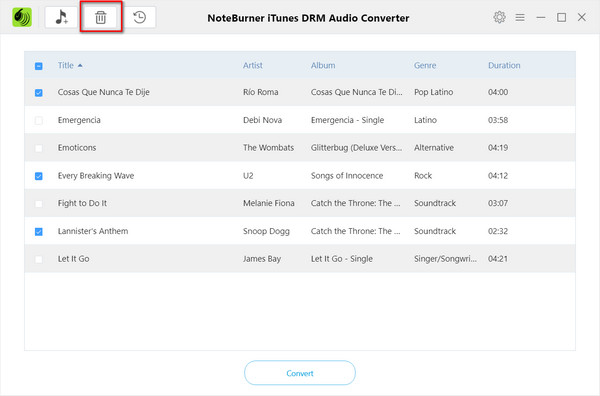Click genre Pop Latino
The height and width of the screenshot is (396, 600).
434,92
